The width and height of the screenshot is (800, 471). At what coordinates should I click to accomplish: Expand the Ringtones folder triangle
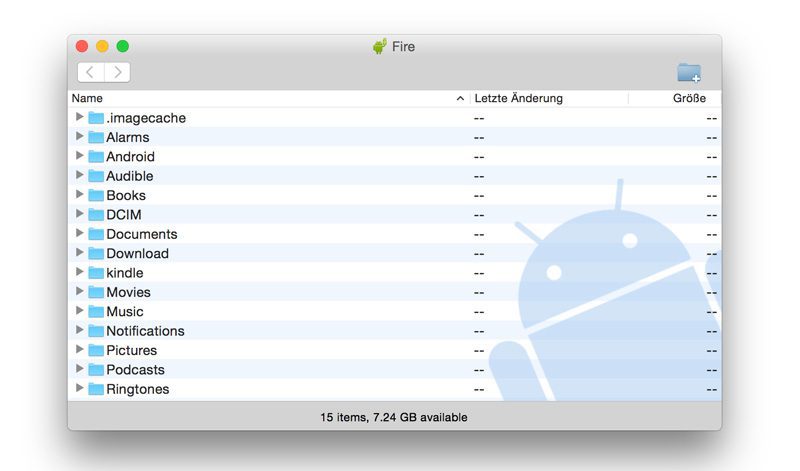pos(79,388)
